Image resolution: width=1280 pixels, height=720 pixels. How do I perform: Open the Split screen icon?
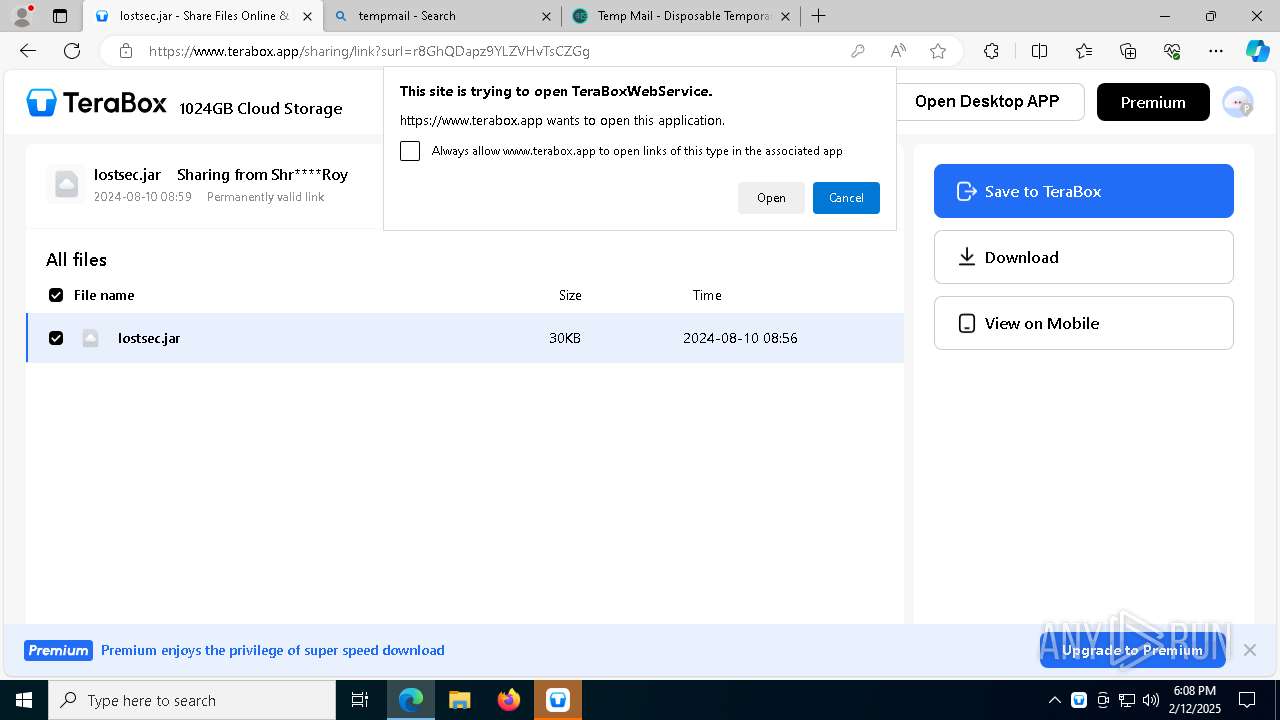click(1039, 51)
